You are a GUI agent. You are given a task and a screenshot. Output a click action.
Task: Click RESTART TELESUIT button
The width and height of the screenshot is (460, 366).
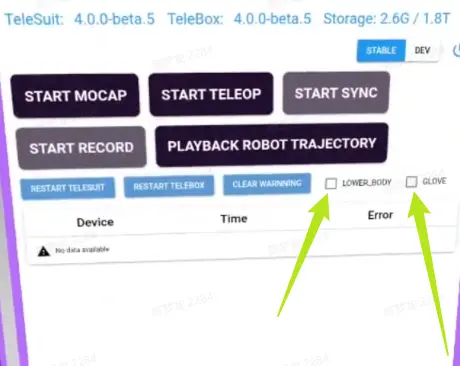click(x=68, y=188)
